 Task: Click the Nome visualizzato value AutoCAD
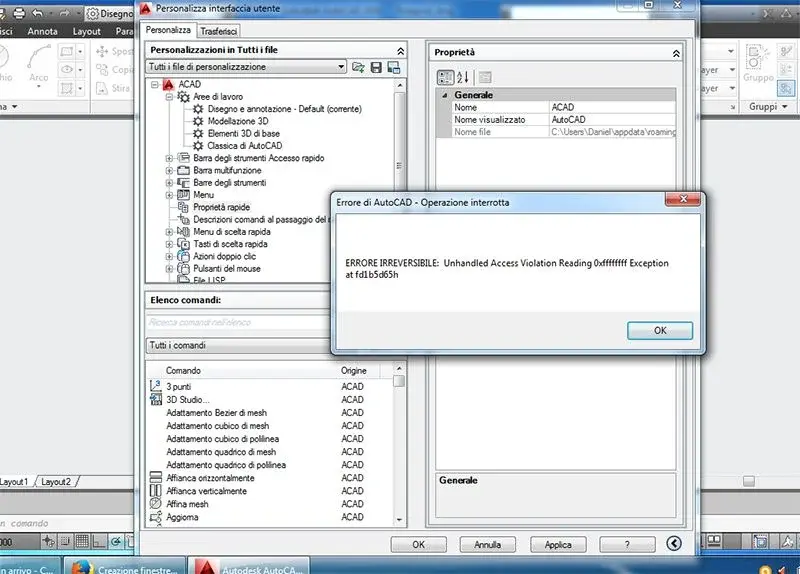coord(612,120)
